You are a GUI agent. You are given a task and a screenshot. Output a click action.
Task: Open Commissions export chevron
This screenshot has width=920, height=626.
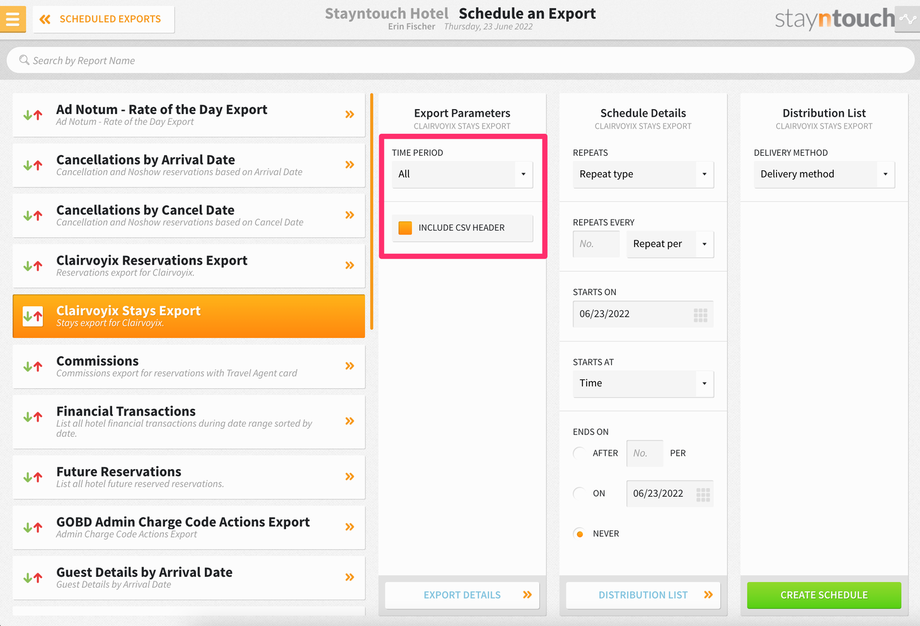(x=350, y=366)
